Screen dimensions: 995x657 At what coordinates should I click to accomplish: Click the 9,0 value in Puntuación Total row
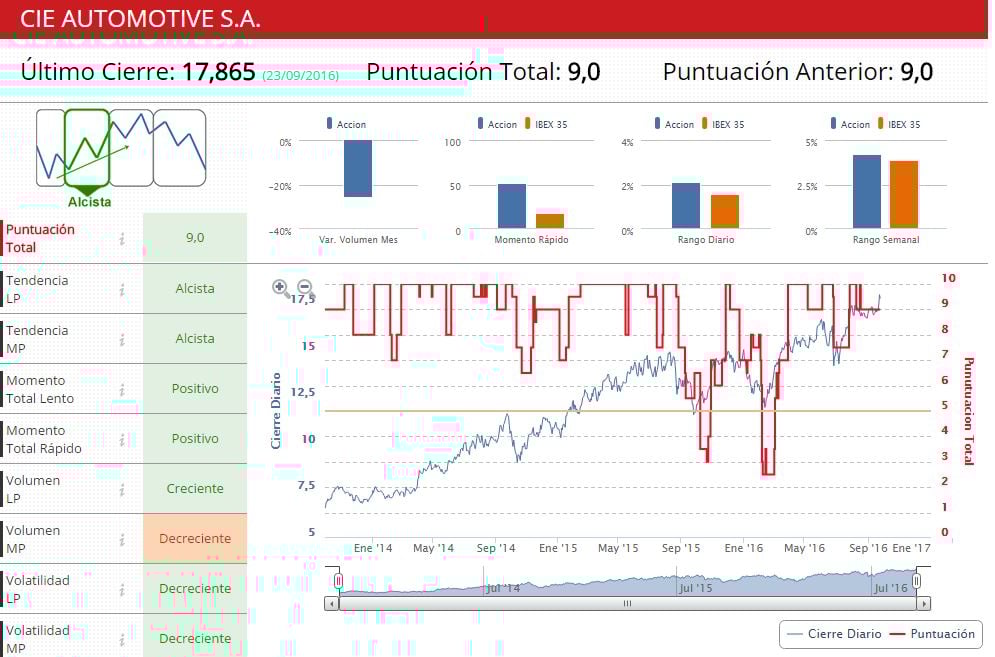tap(195, 237)
